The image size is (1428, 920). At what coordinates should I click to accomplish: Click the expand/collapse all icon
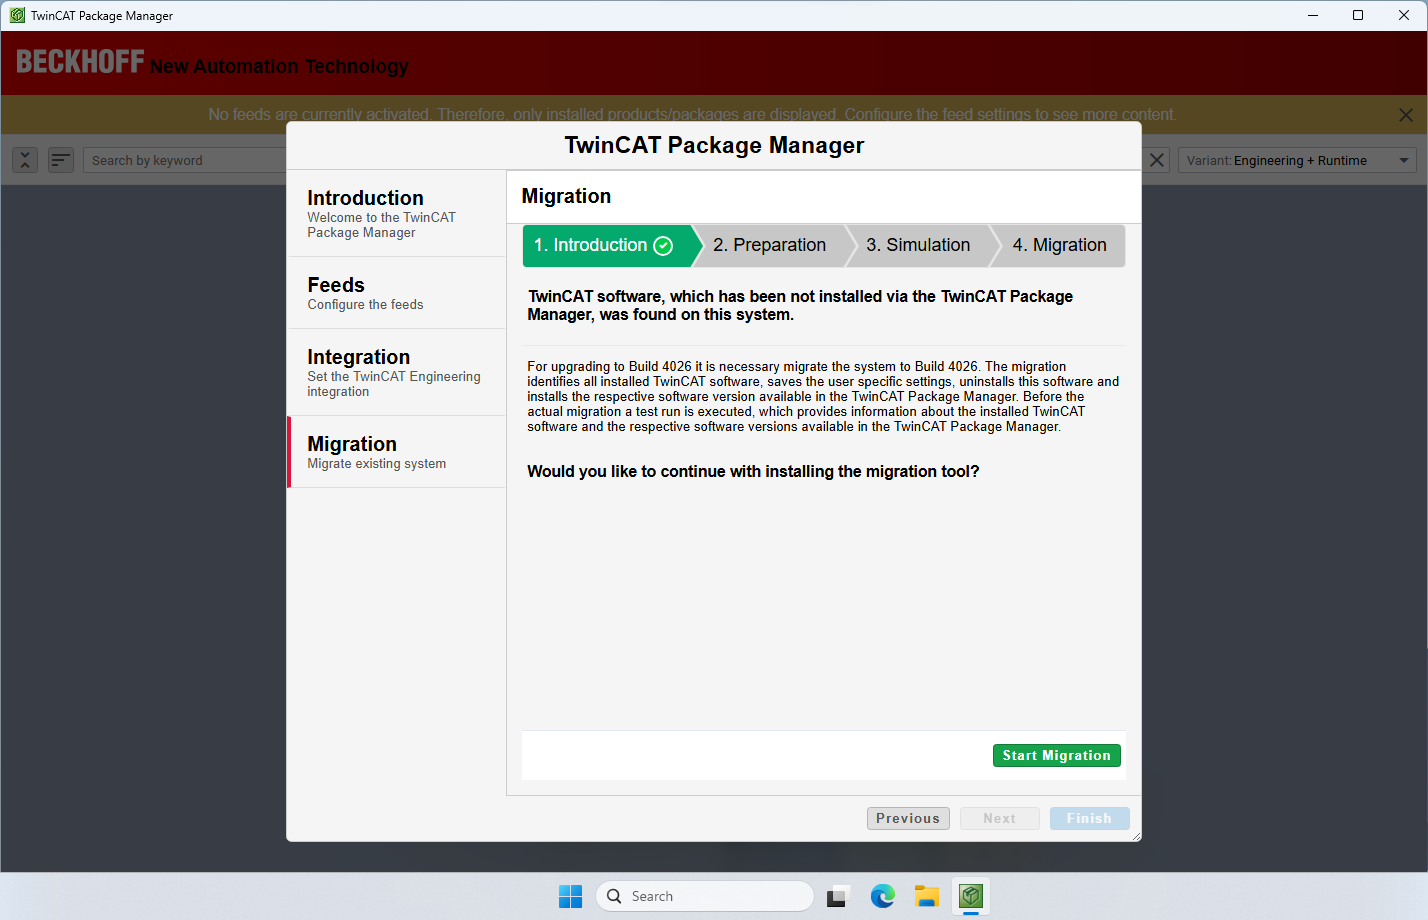point(25,160)
